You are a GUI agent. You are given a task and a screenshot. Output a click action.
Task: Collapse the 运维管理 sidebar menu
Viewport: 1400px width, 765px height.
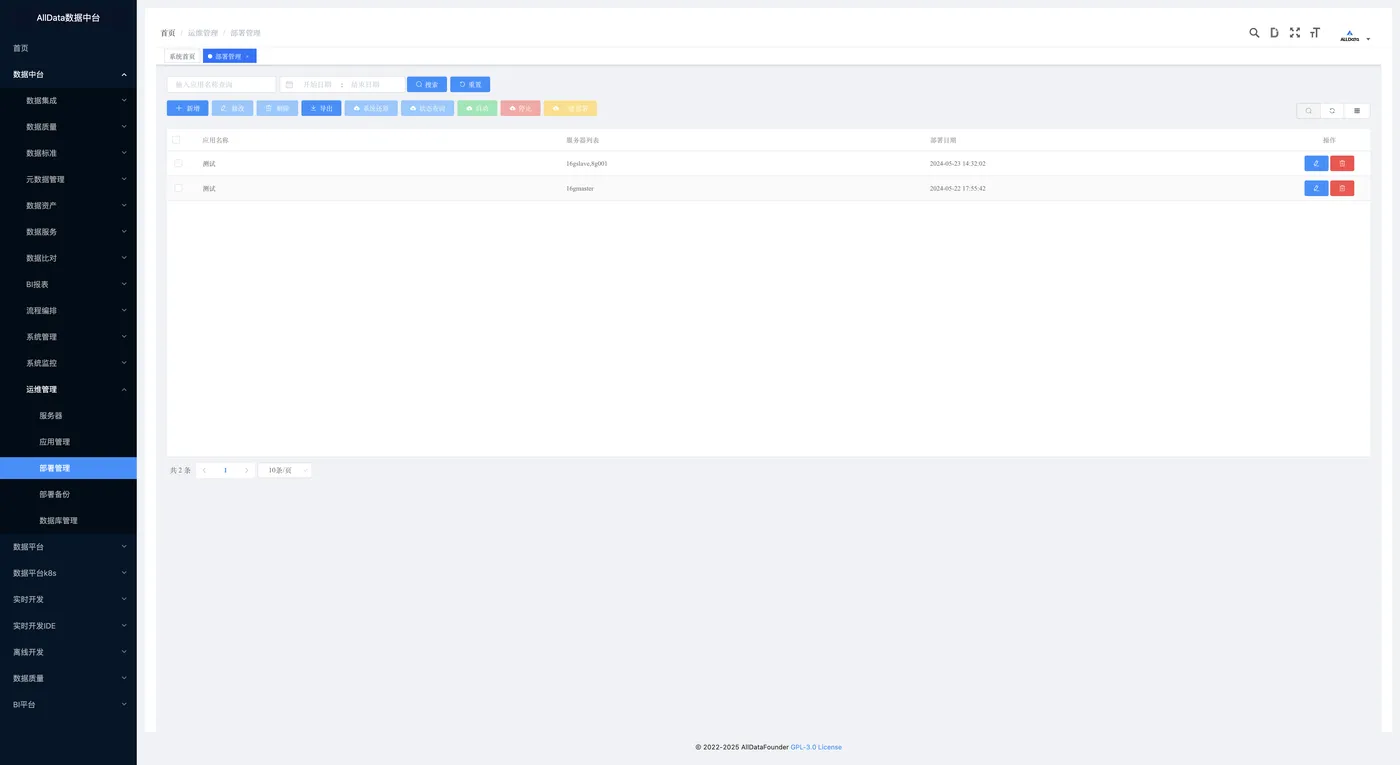[x=68, y=389]
